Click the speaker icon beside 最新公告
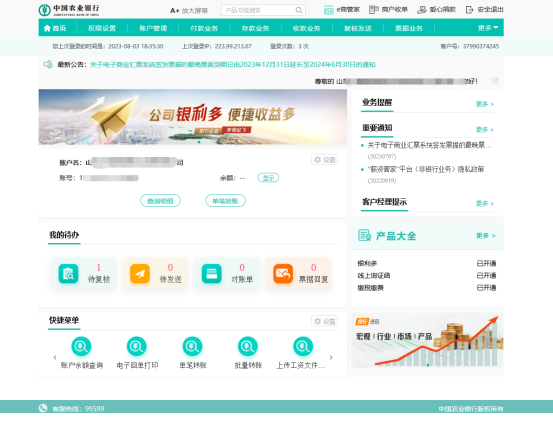 tap(48, 64)
